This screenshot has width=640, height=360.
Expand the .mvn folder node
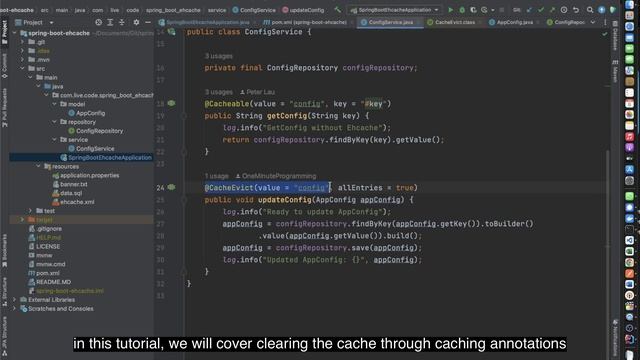coord(22,60)
